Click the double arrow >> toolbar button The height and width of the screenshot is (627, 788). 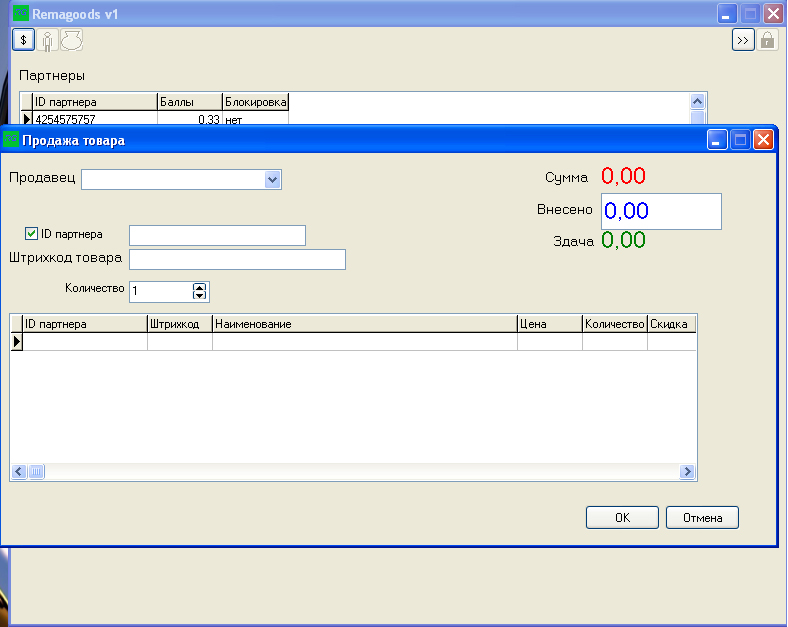point(743,40)
